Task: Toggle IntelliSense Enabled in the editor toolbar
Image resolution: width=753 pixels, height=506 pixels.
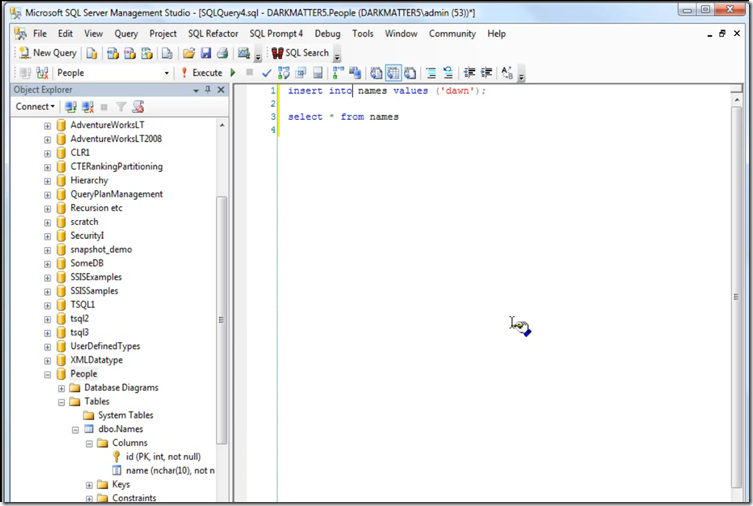Action: pyautogui.click(x=317, y=73)
